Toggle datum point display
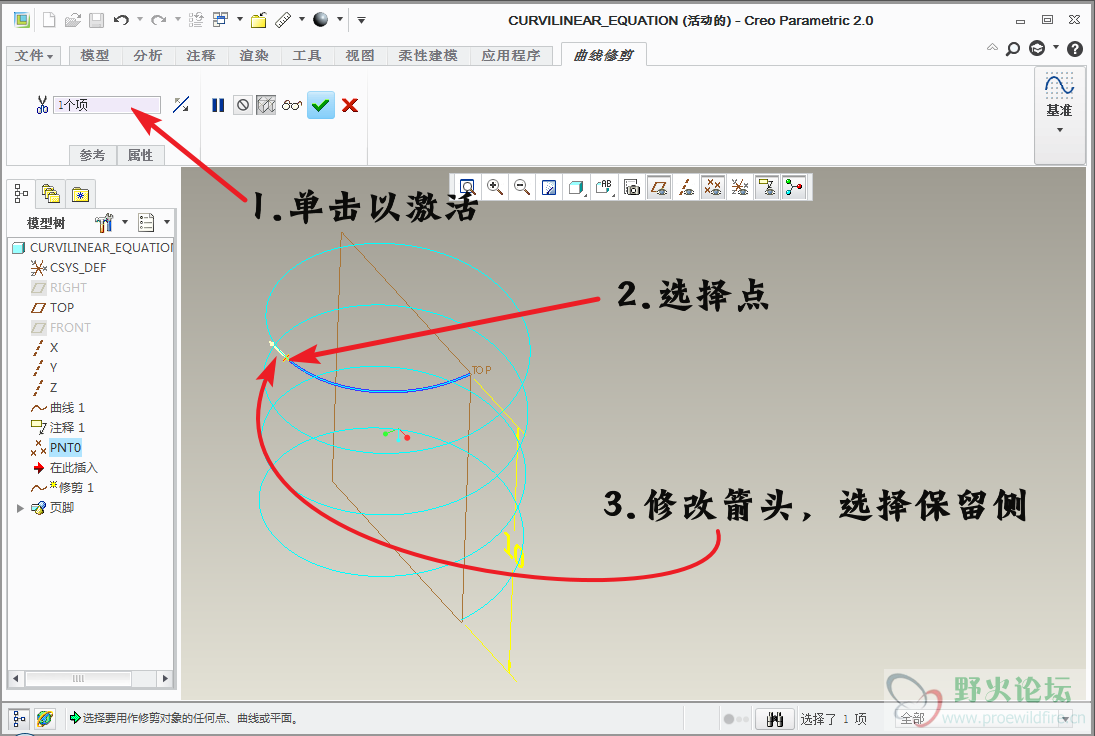Screen dimensions: 1095x736 (712, 187)
